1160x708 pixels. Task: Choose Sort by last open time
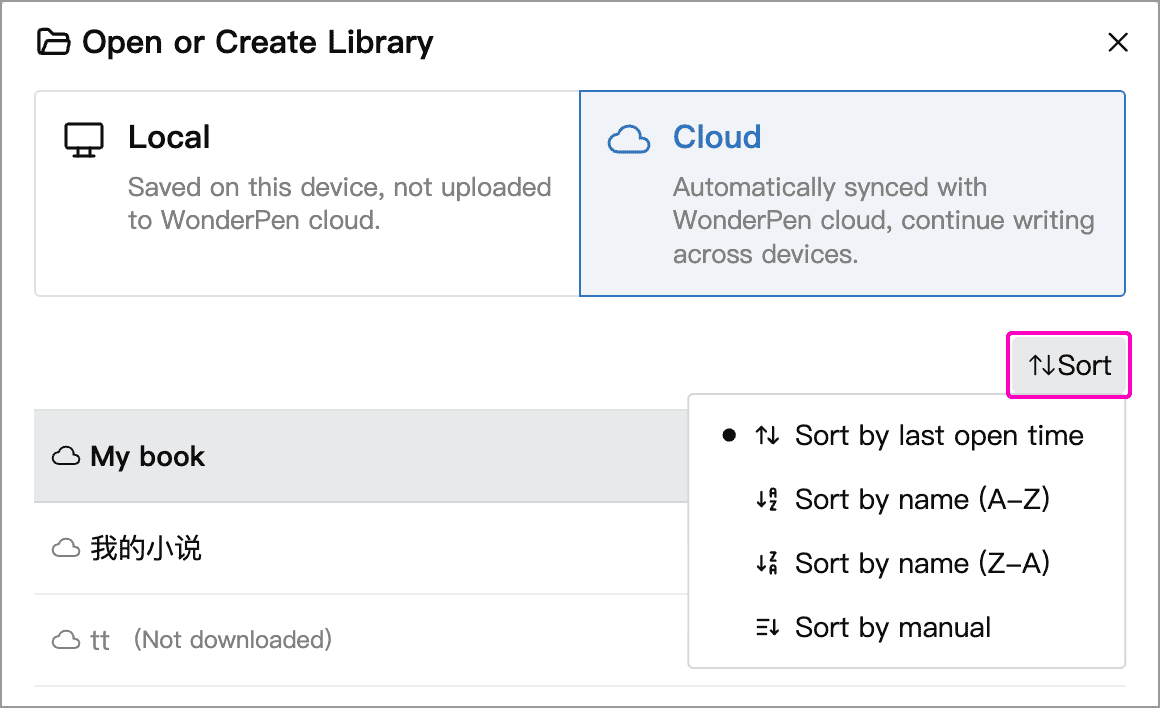pos(906,436)
